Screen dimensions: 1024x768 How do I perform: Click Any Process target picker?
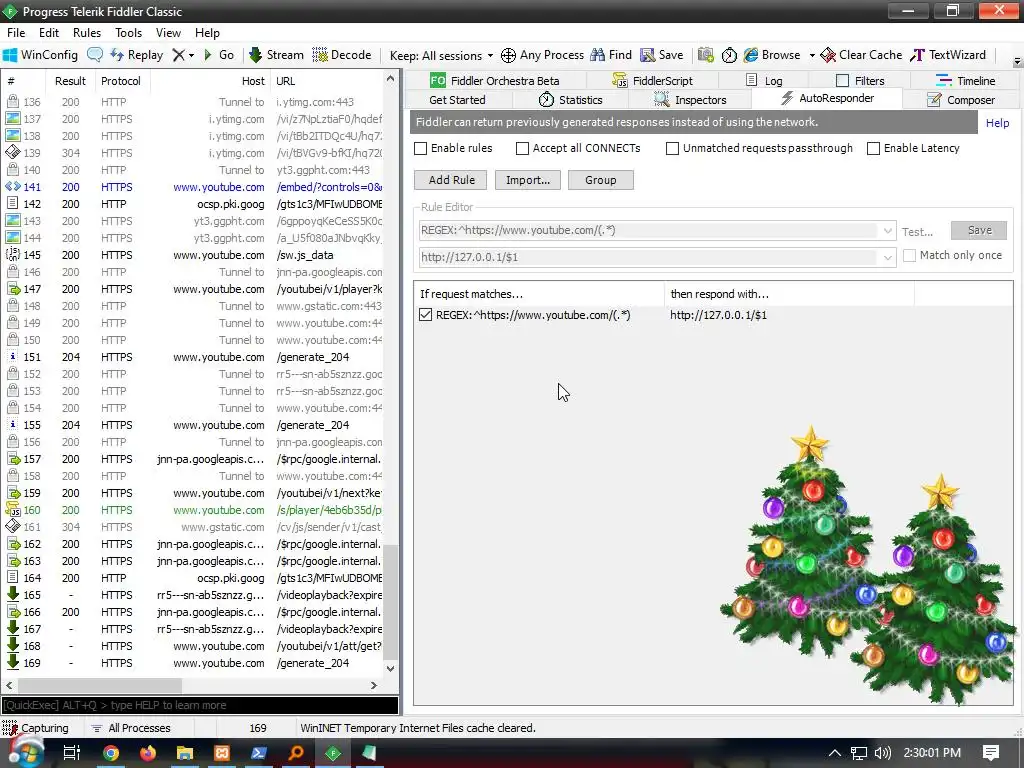(x=542, y=55)
